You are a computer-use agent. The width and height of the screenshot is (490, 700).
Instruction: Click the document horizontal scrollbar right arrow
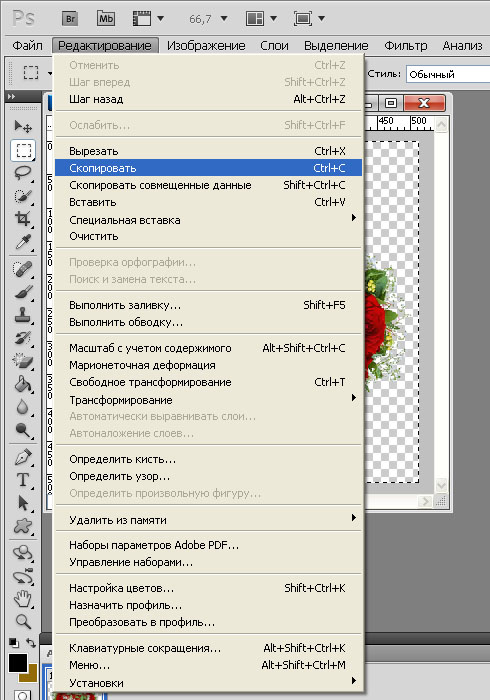coord(426,501)
